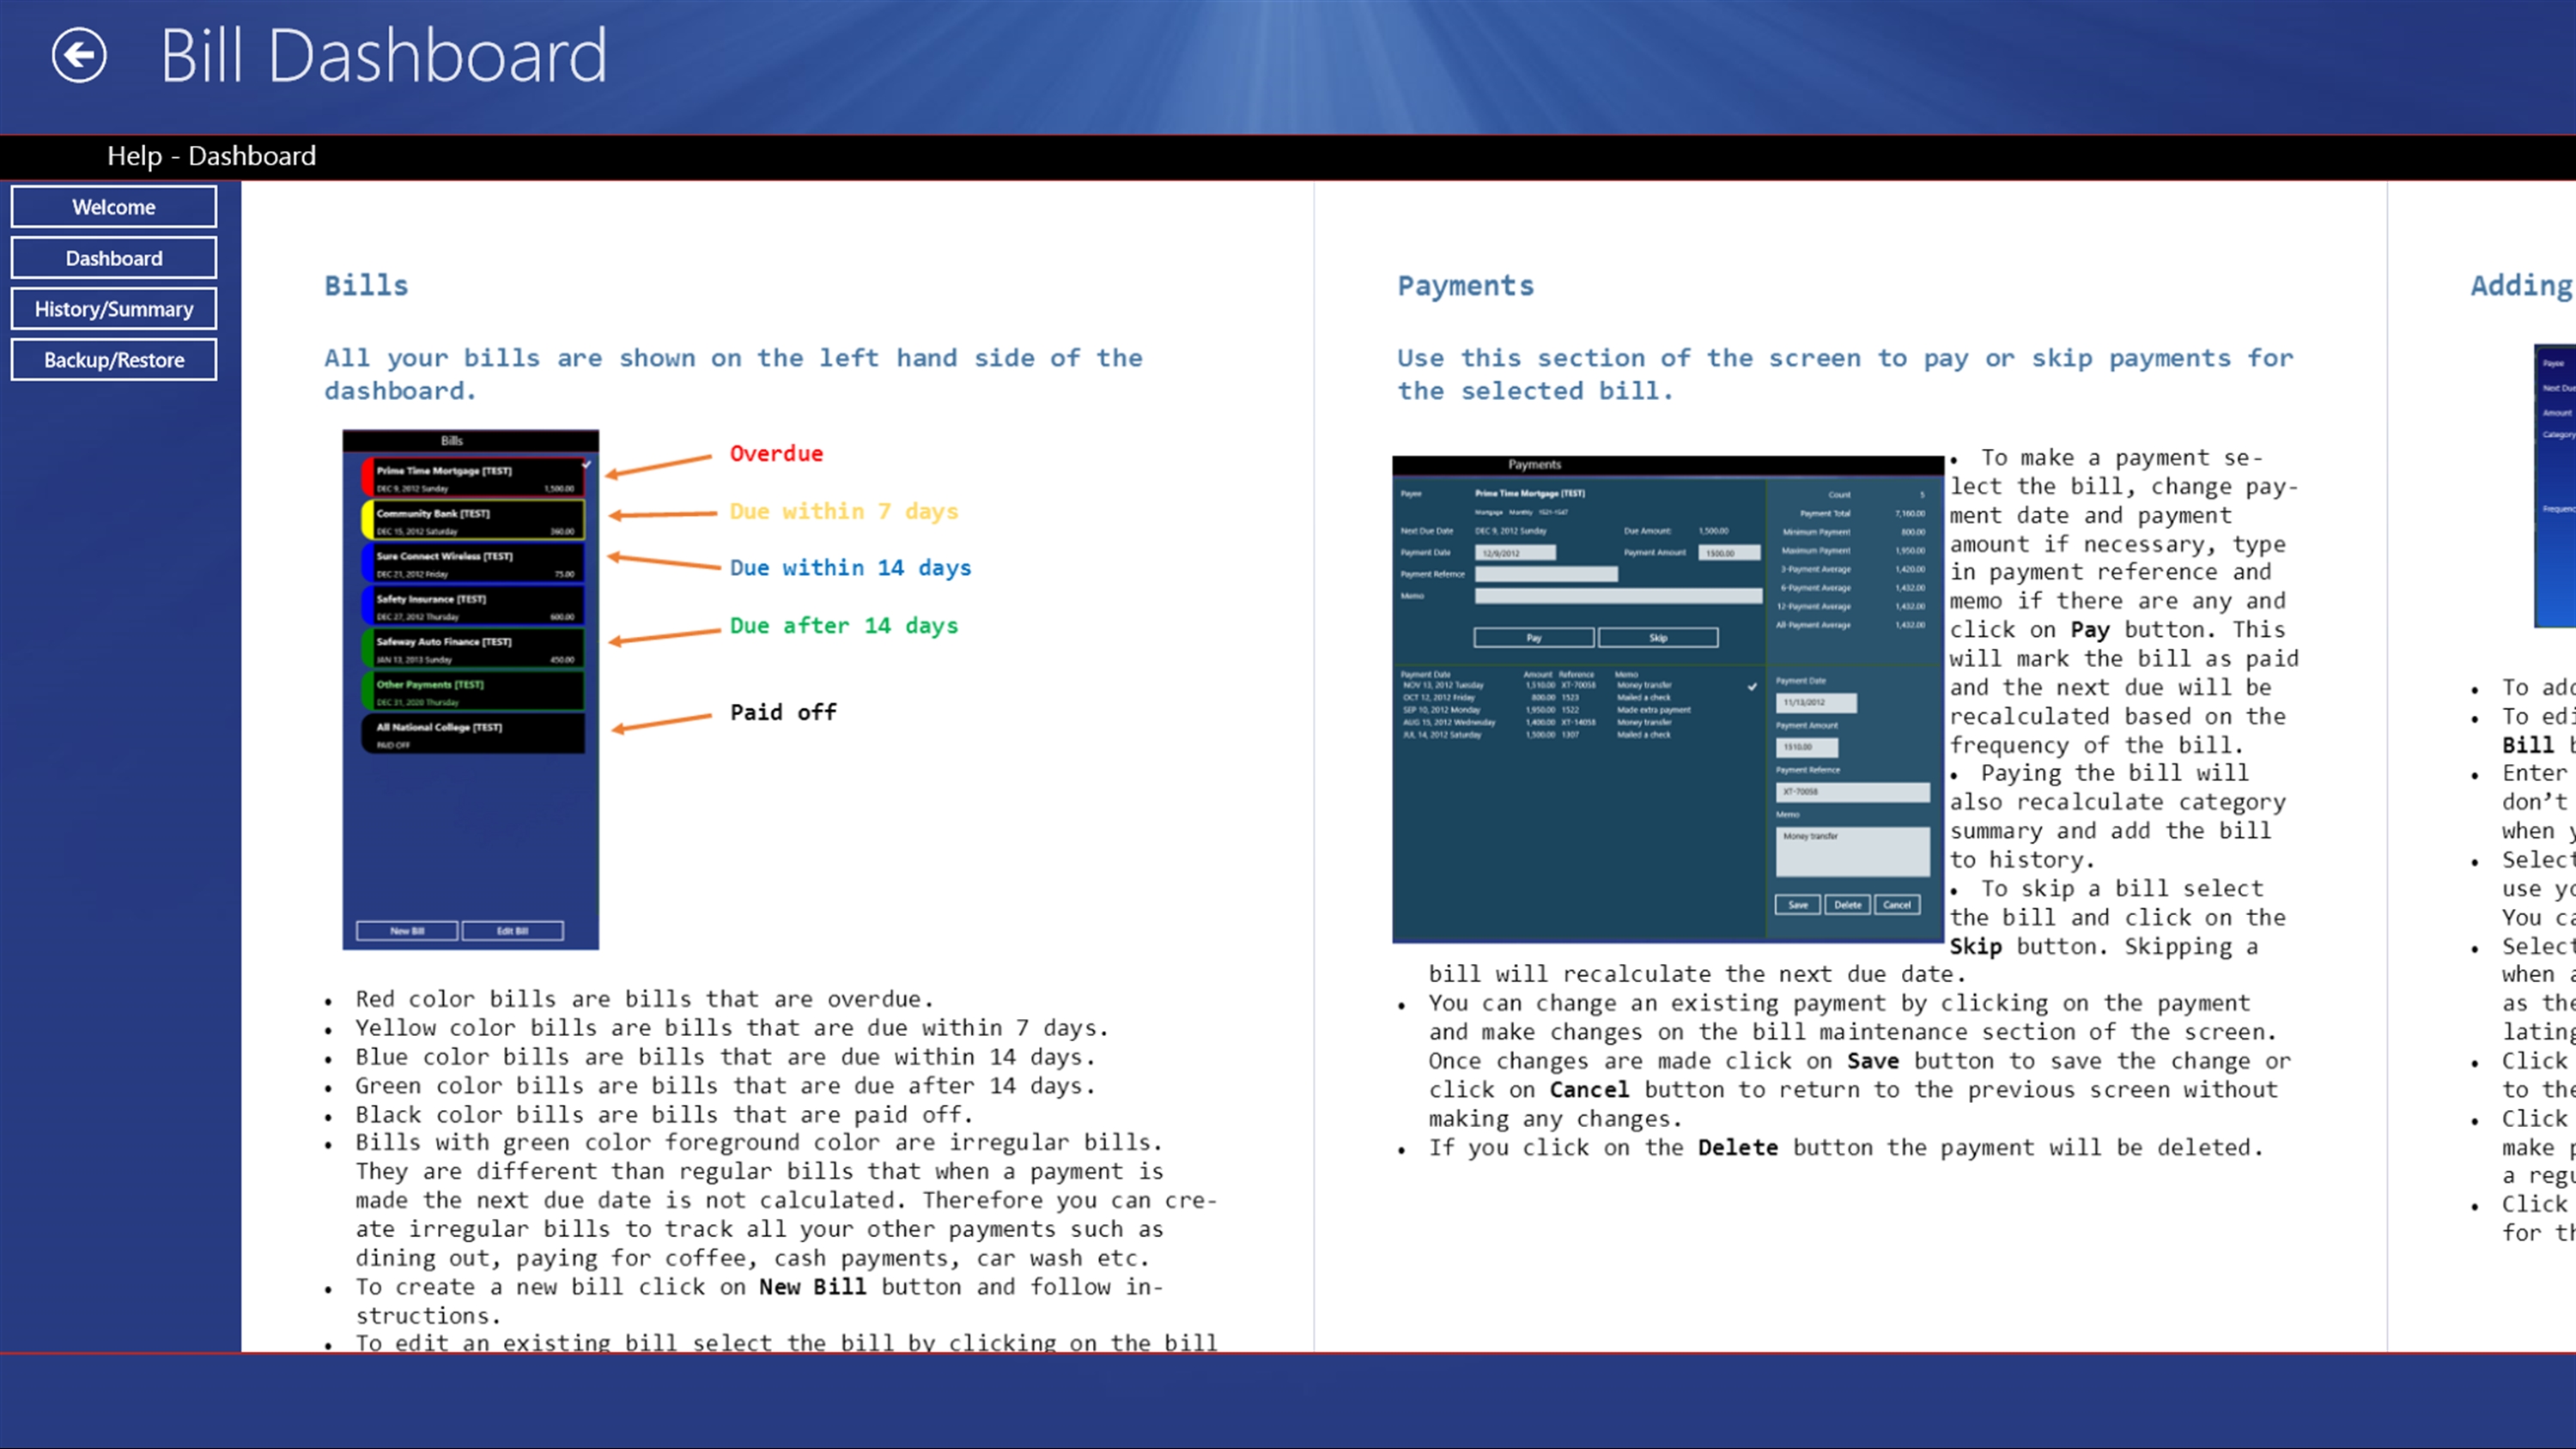The width and height of the screenshot is (2576, 1449).
Task: Select the Dashboard help section
Action: click(x=113, y=258)
